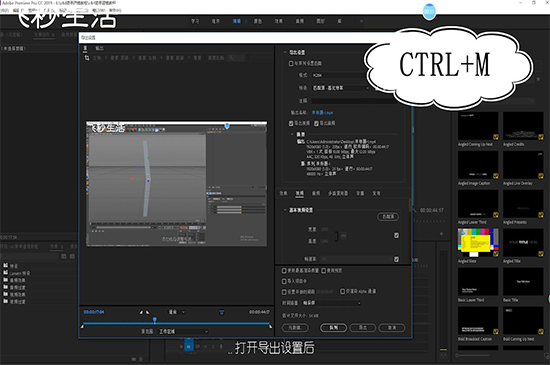The height and width of the screenshot is (365, 550).
Task: Switch to the Output tab above the preview
Action: [99, 48]
